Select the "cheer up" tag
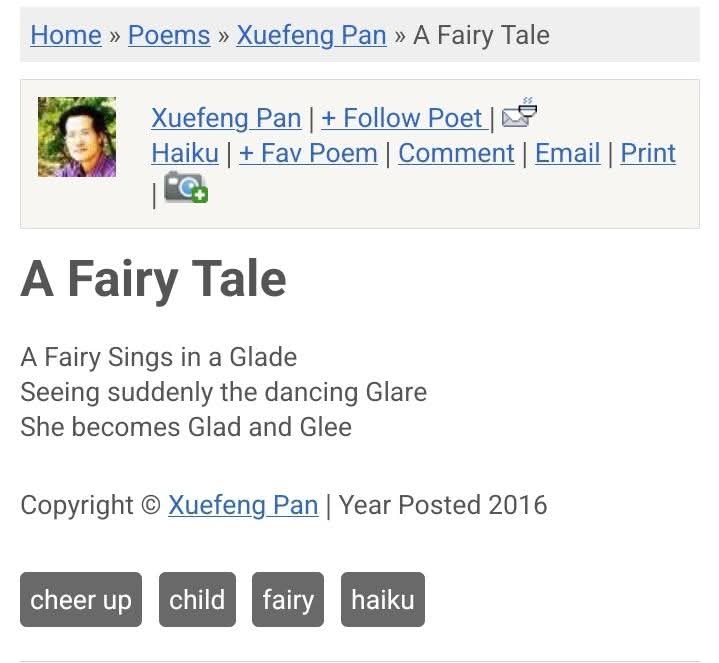 tap(81, 599)
